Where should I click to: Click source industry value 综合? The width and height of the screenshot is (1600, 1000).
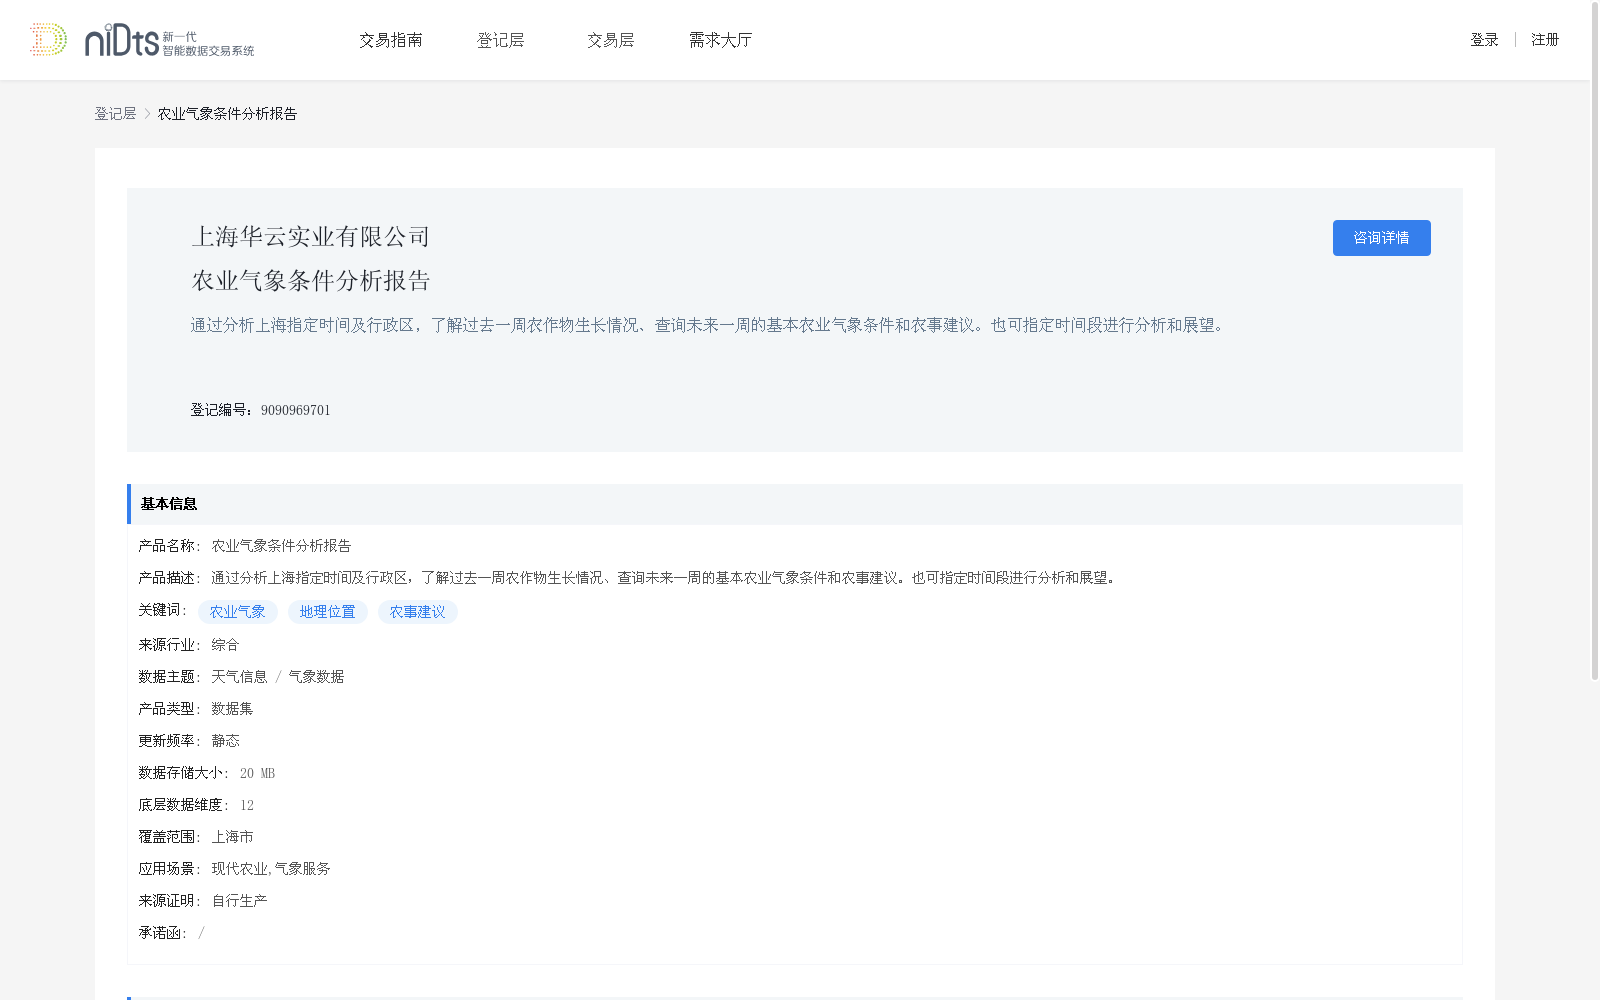tap(225, 645)
